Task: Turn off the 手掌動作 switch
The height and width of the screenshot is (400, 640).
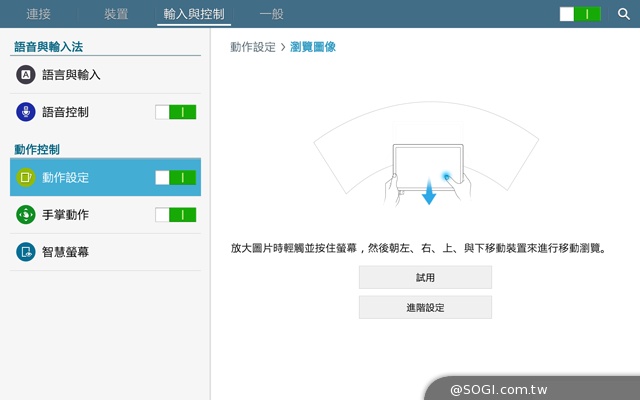Action: [176, 215]
